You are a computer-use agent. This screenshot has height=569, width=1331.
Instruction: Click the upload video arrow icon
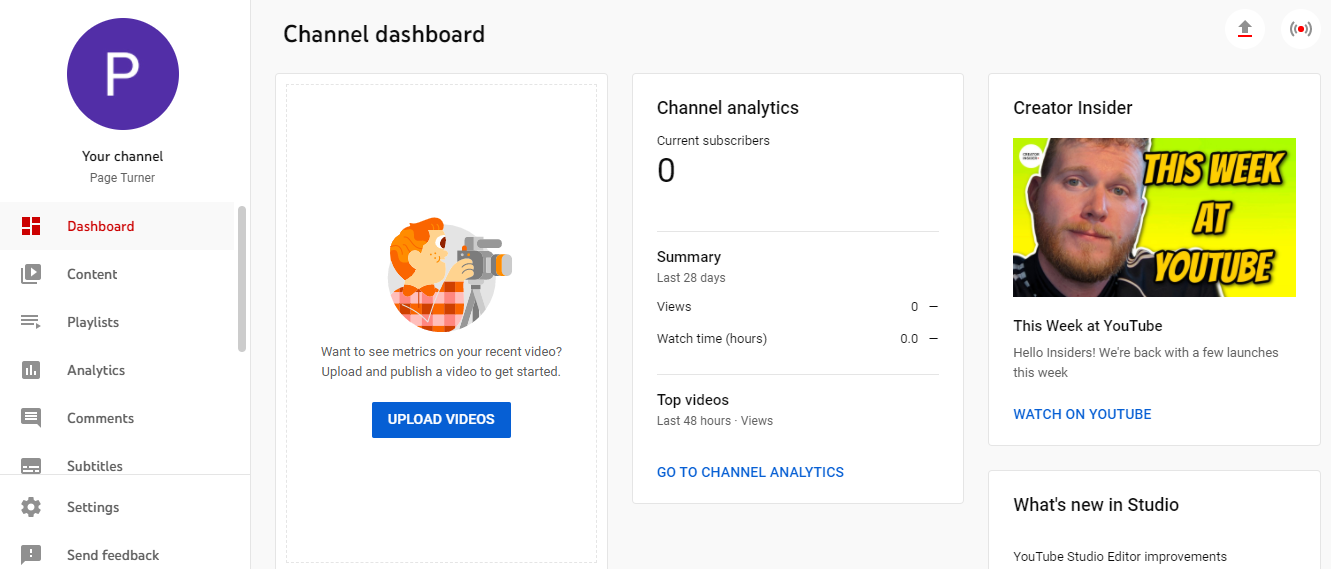pyautogui.click(x=1245, y=28)
